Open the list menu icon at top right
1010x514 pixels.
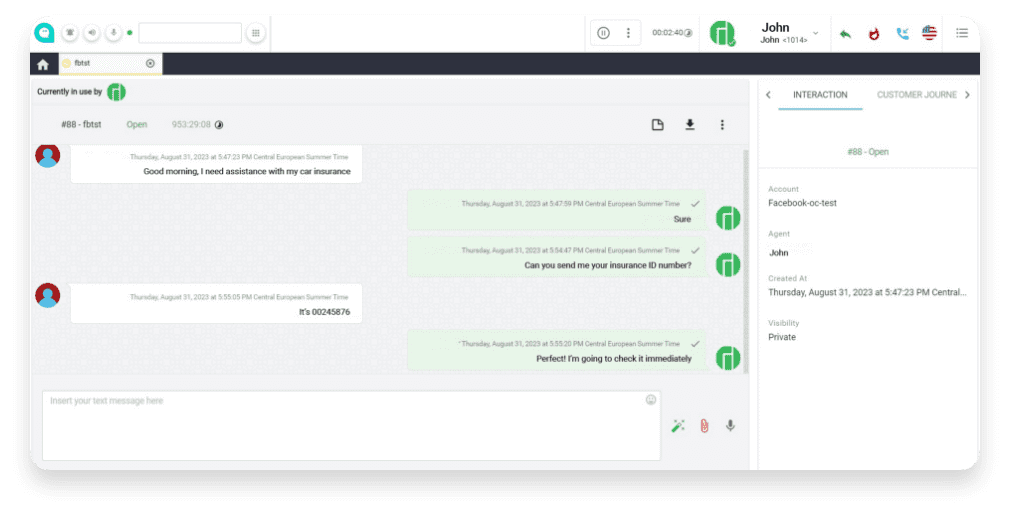pyautogui.click(x=962, y=33)
